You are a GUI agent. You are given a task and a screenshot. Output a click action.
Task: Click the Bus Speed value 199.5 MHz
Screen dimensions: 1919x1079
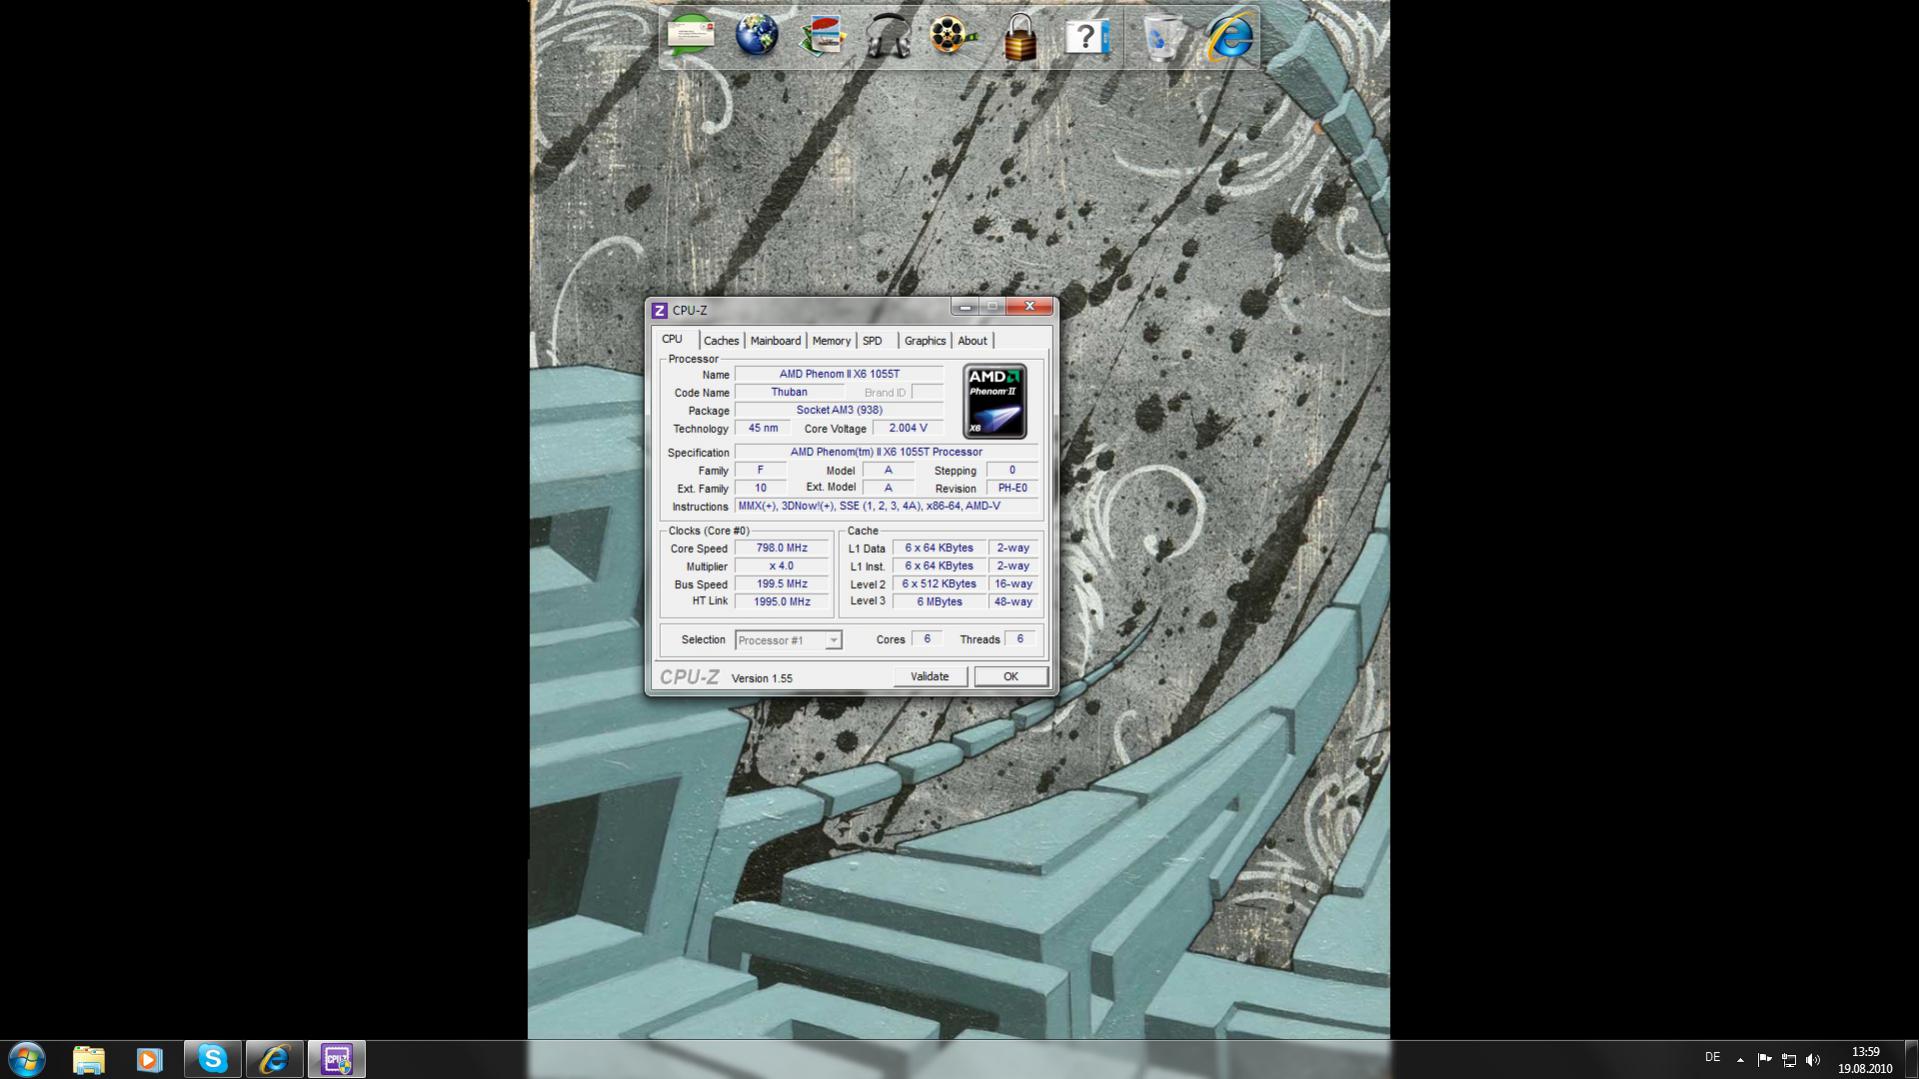pos(782,584)
